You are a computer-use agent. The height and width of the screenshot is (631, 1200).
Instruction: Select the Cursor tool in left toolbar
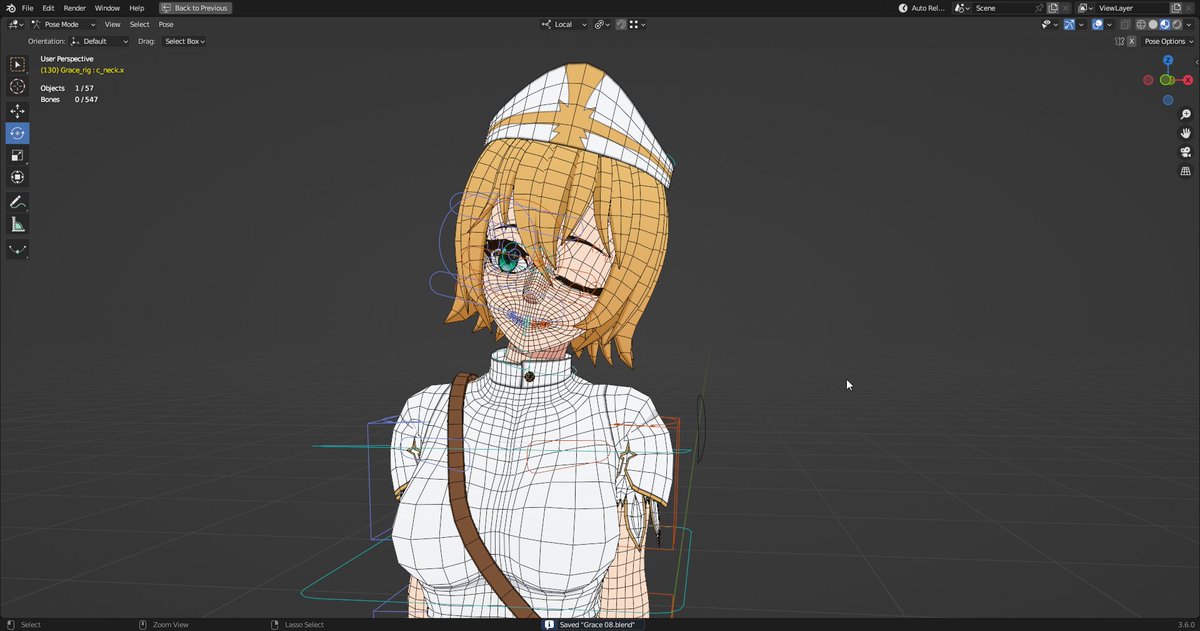click(18, 86)
